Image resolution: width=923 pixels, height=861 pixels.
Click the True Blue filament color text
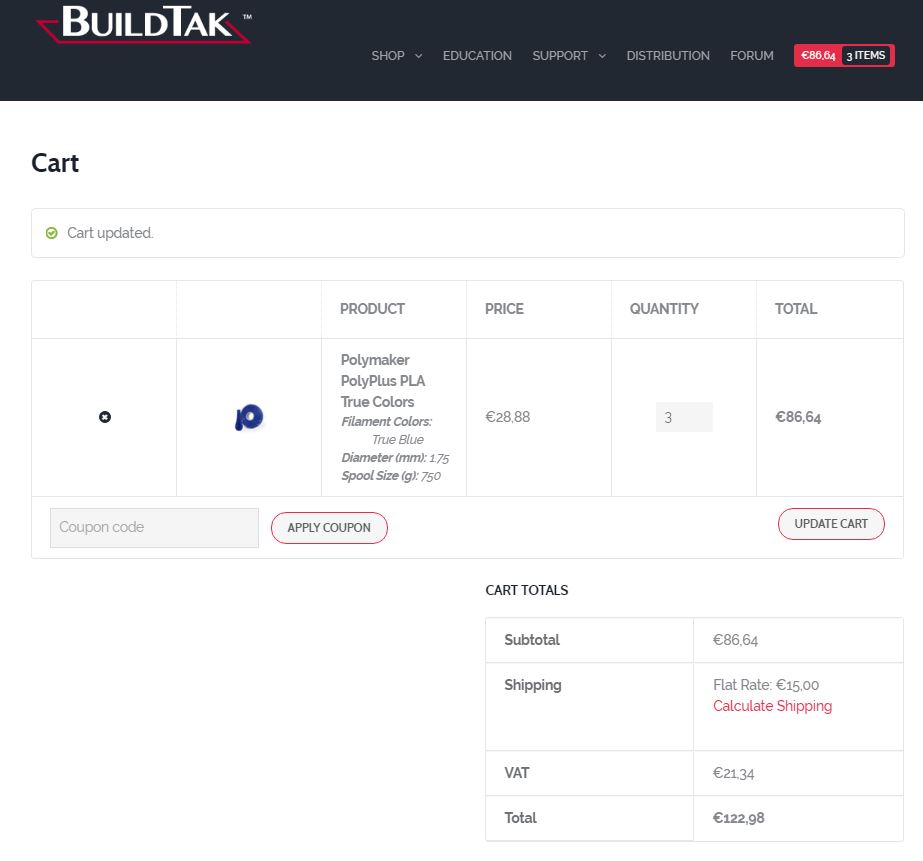[398, 440]
